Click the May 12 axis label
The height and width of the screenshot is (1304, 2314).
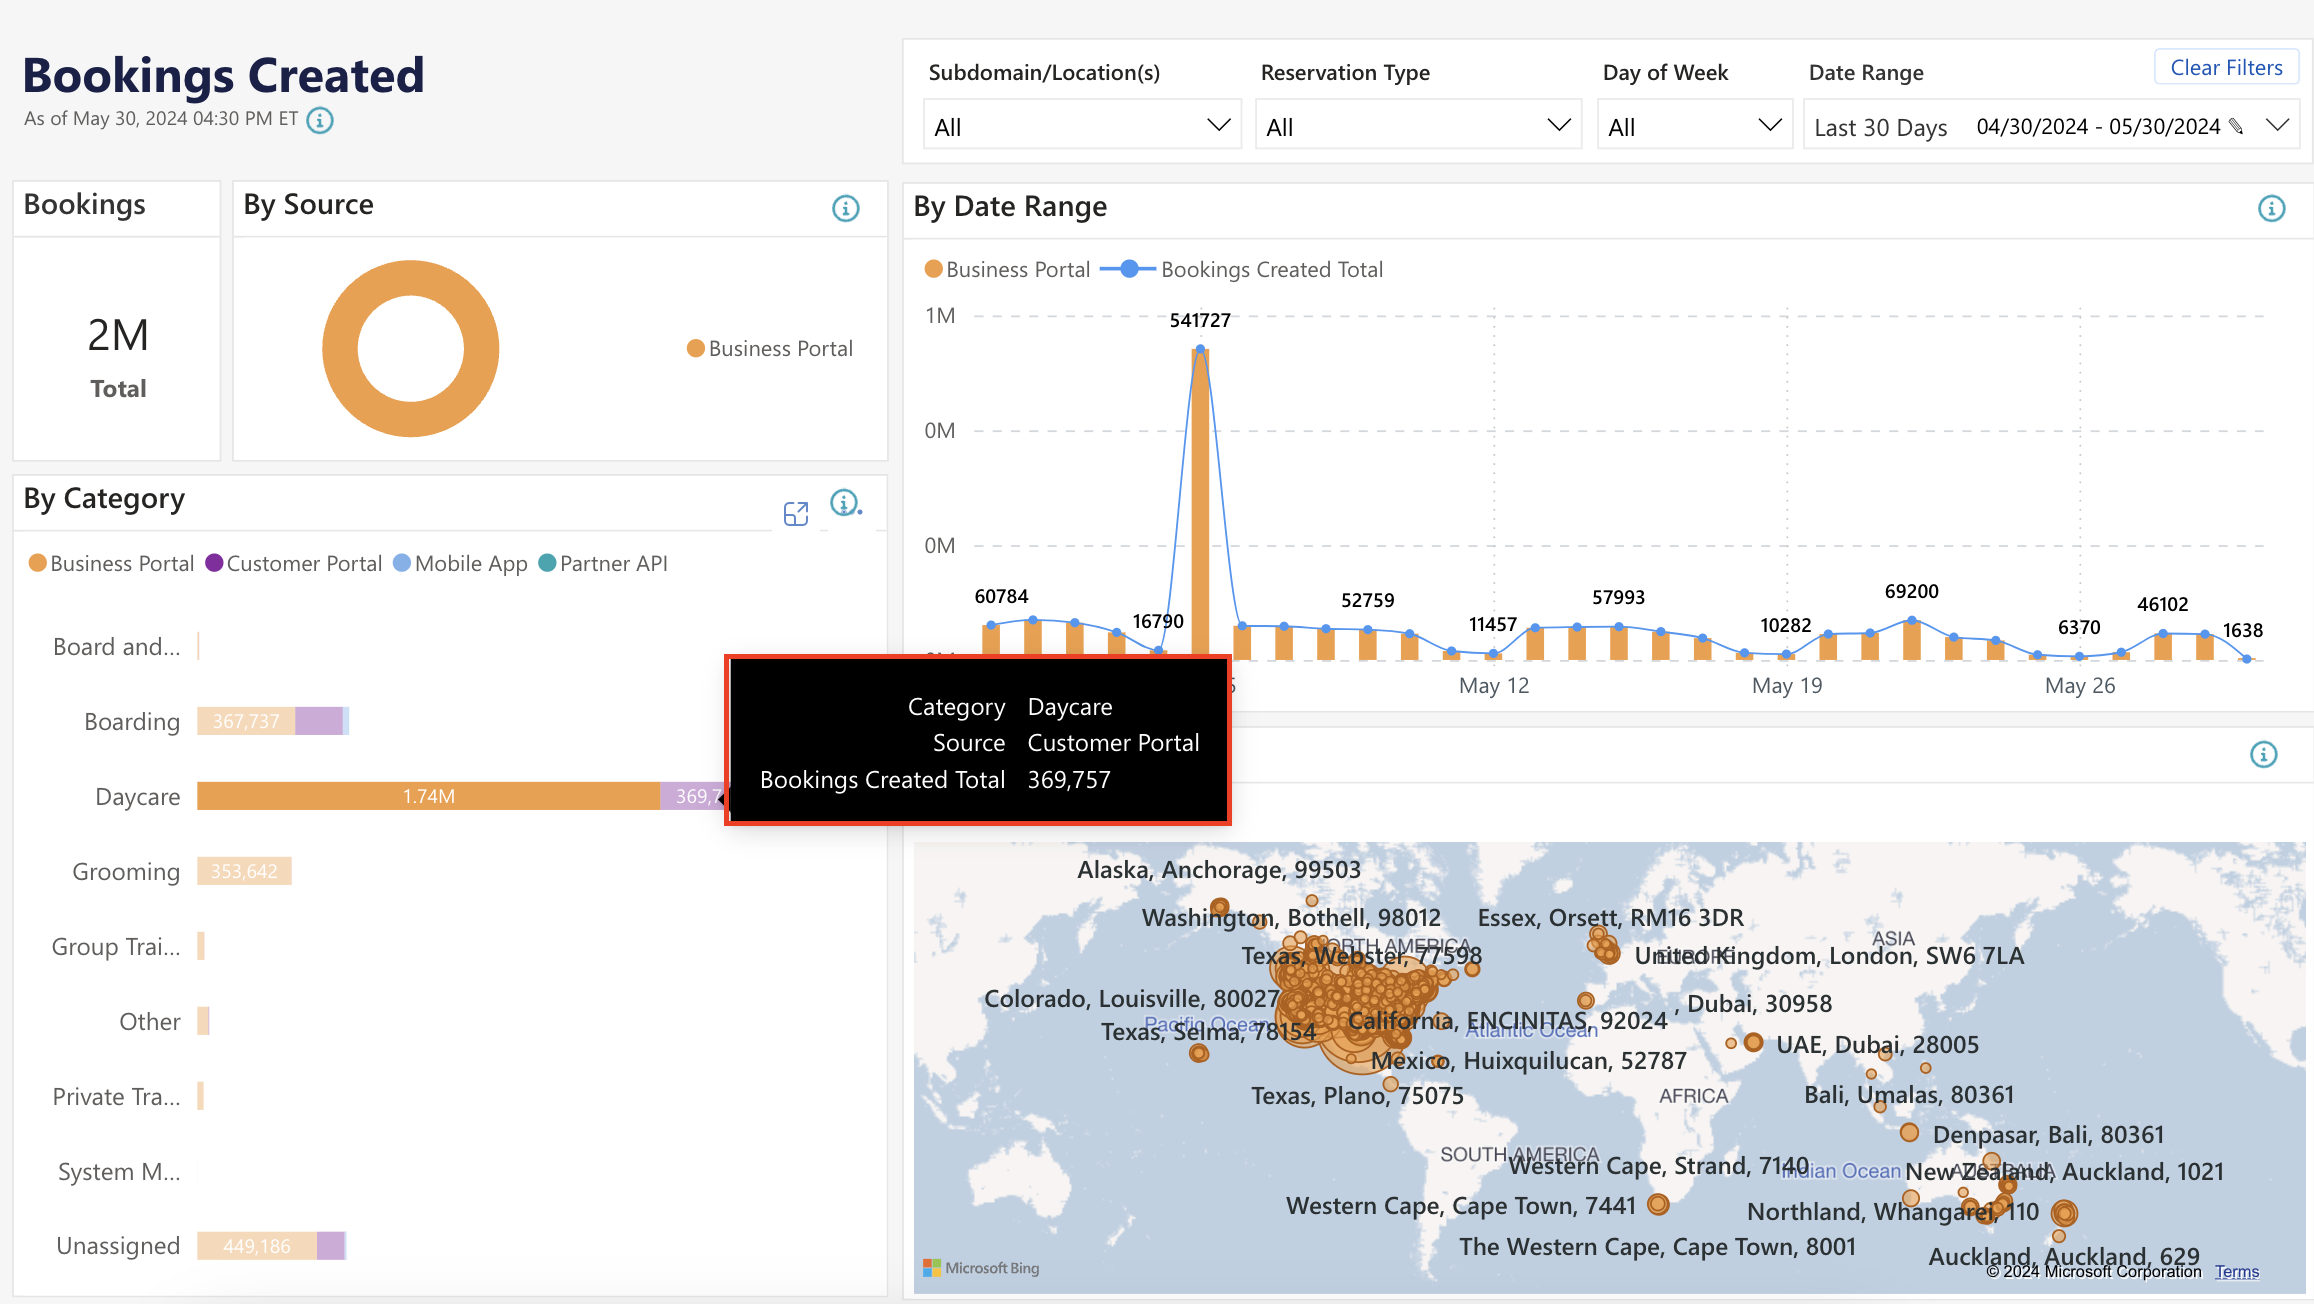[x=1494, y=686]
